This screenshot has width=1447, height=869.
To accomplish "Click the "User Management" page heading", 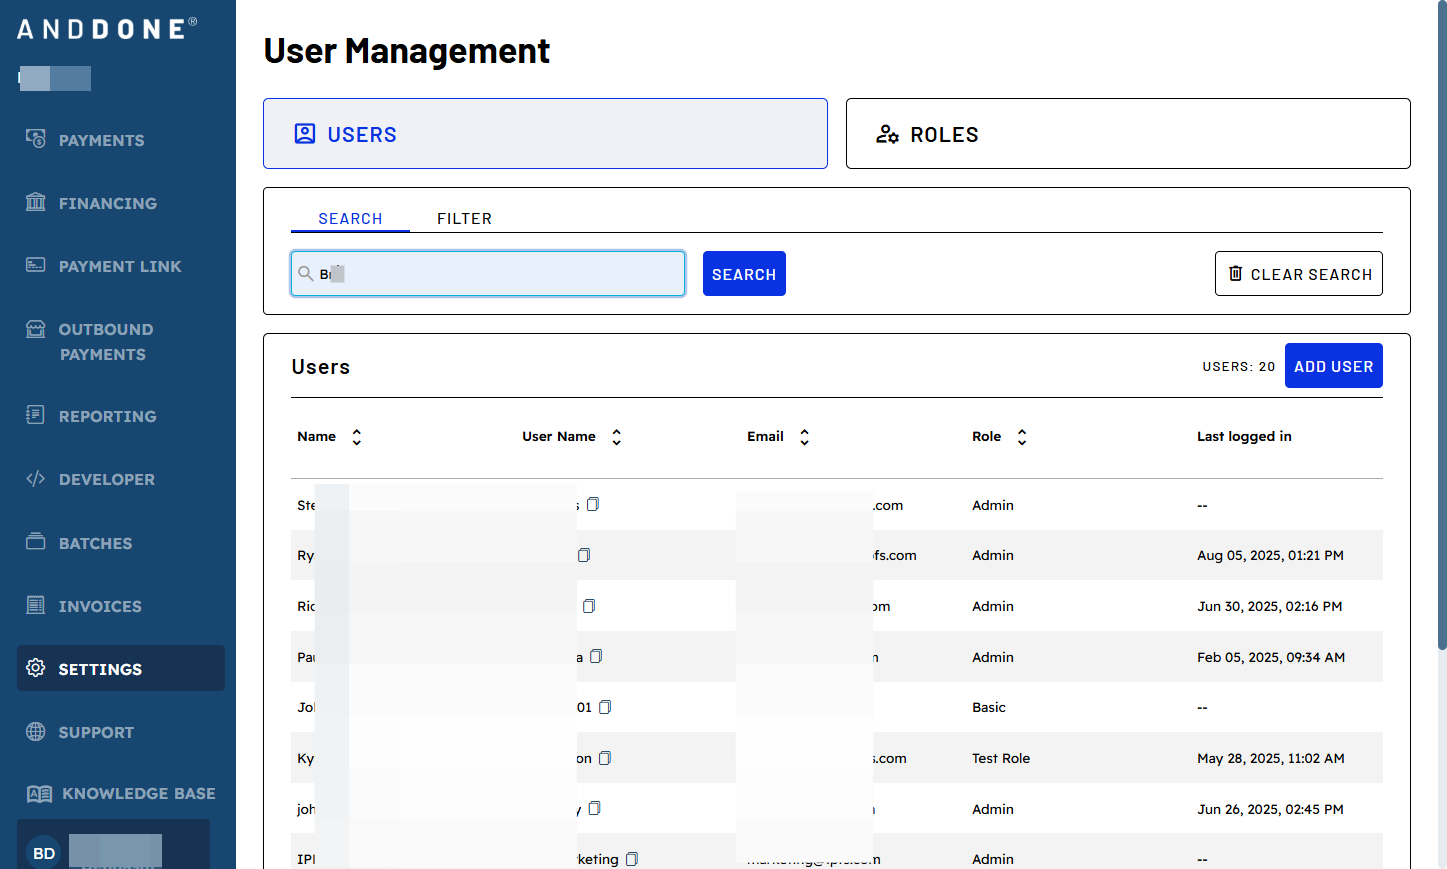I will [x=407, y=51].
